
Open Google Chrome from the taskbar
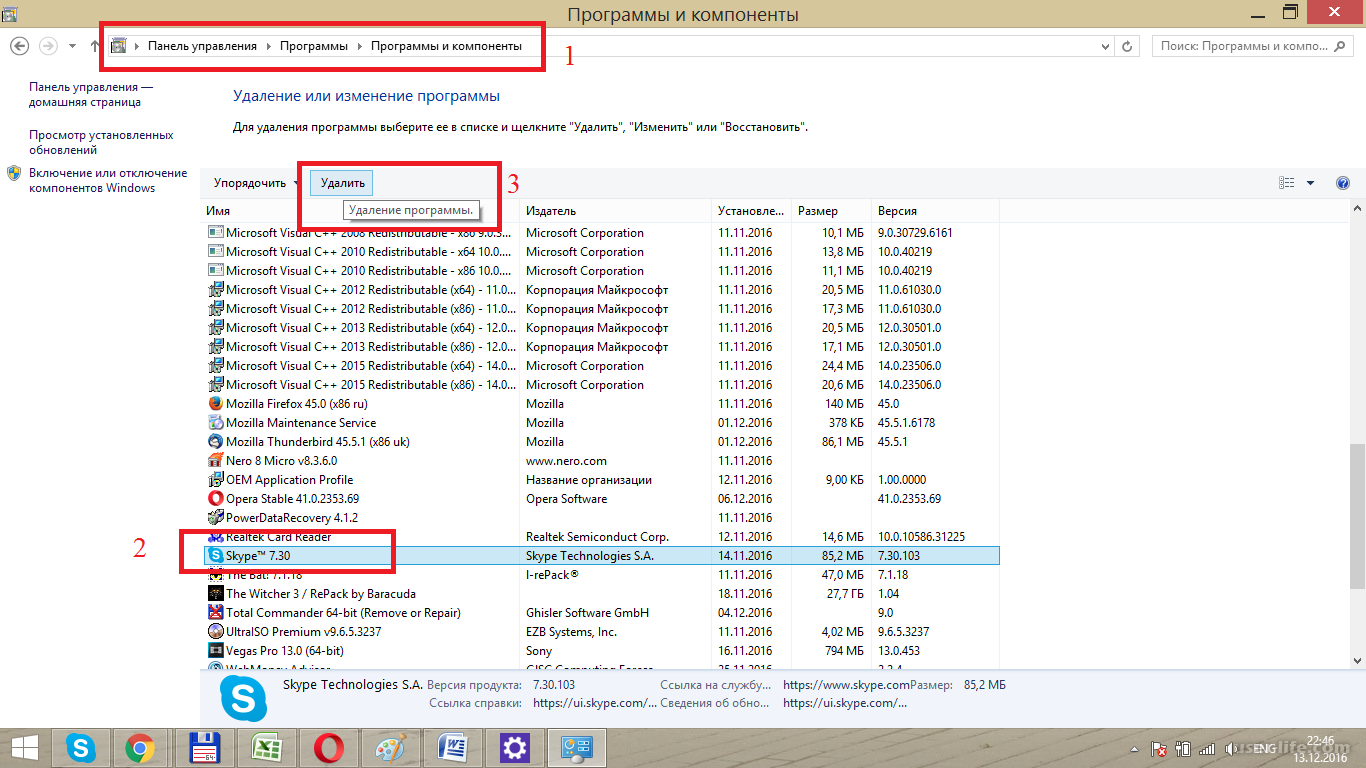coord(140,748)
